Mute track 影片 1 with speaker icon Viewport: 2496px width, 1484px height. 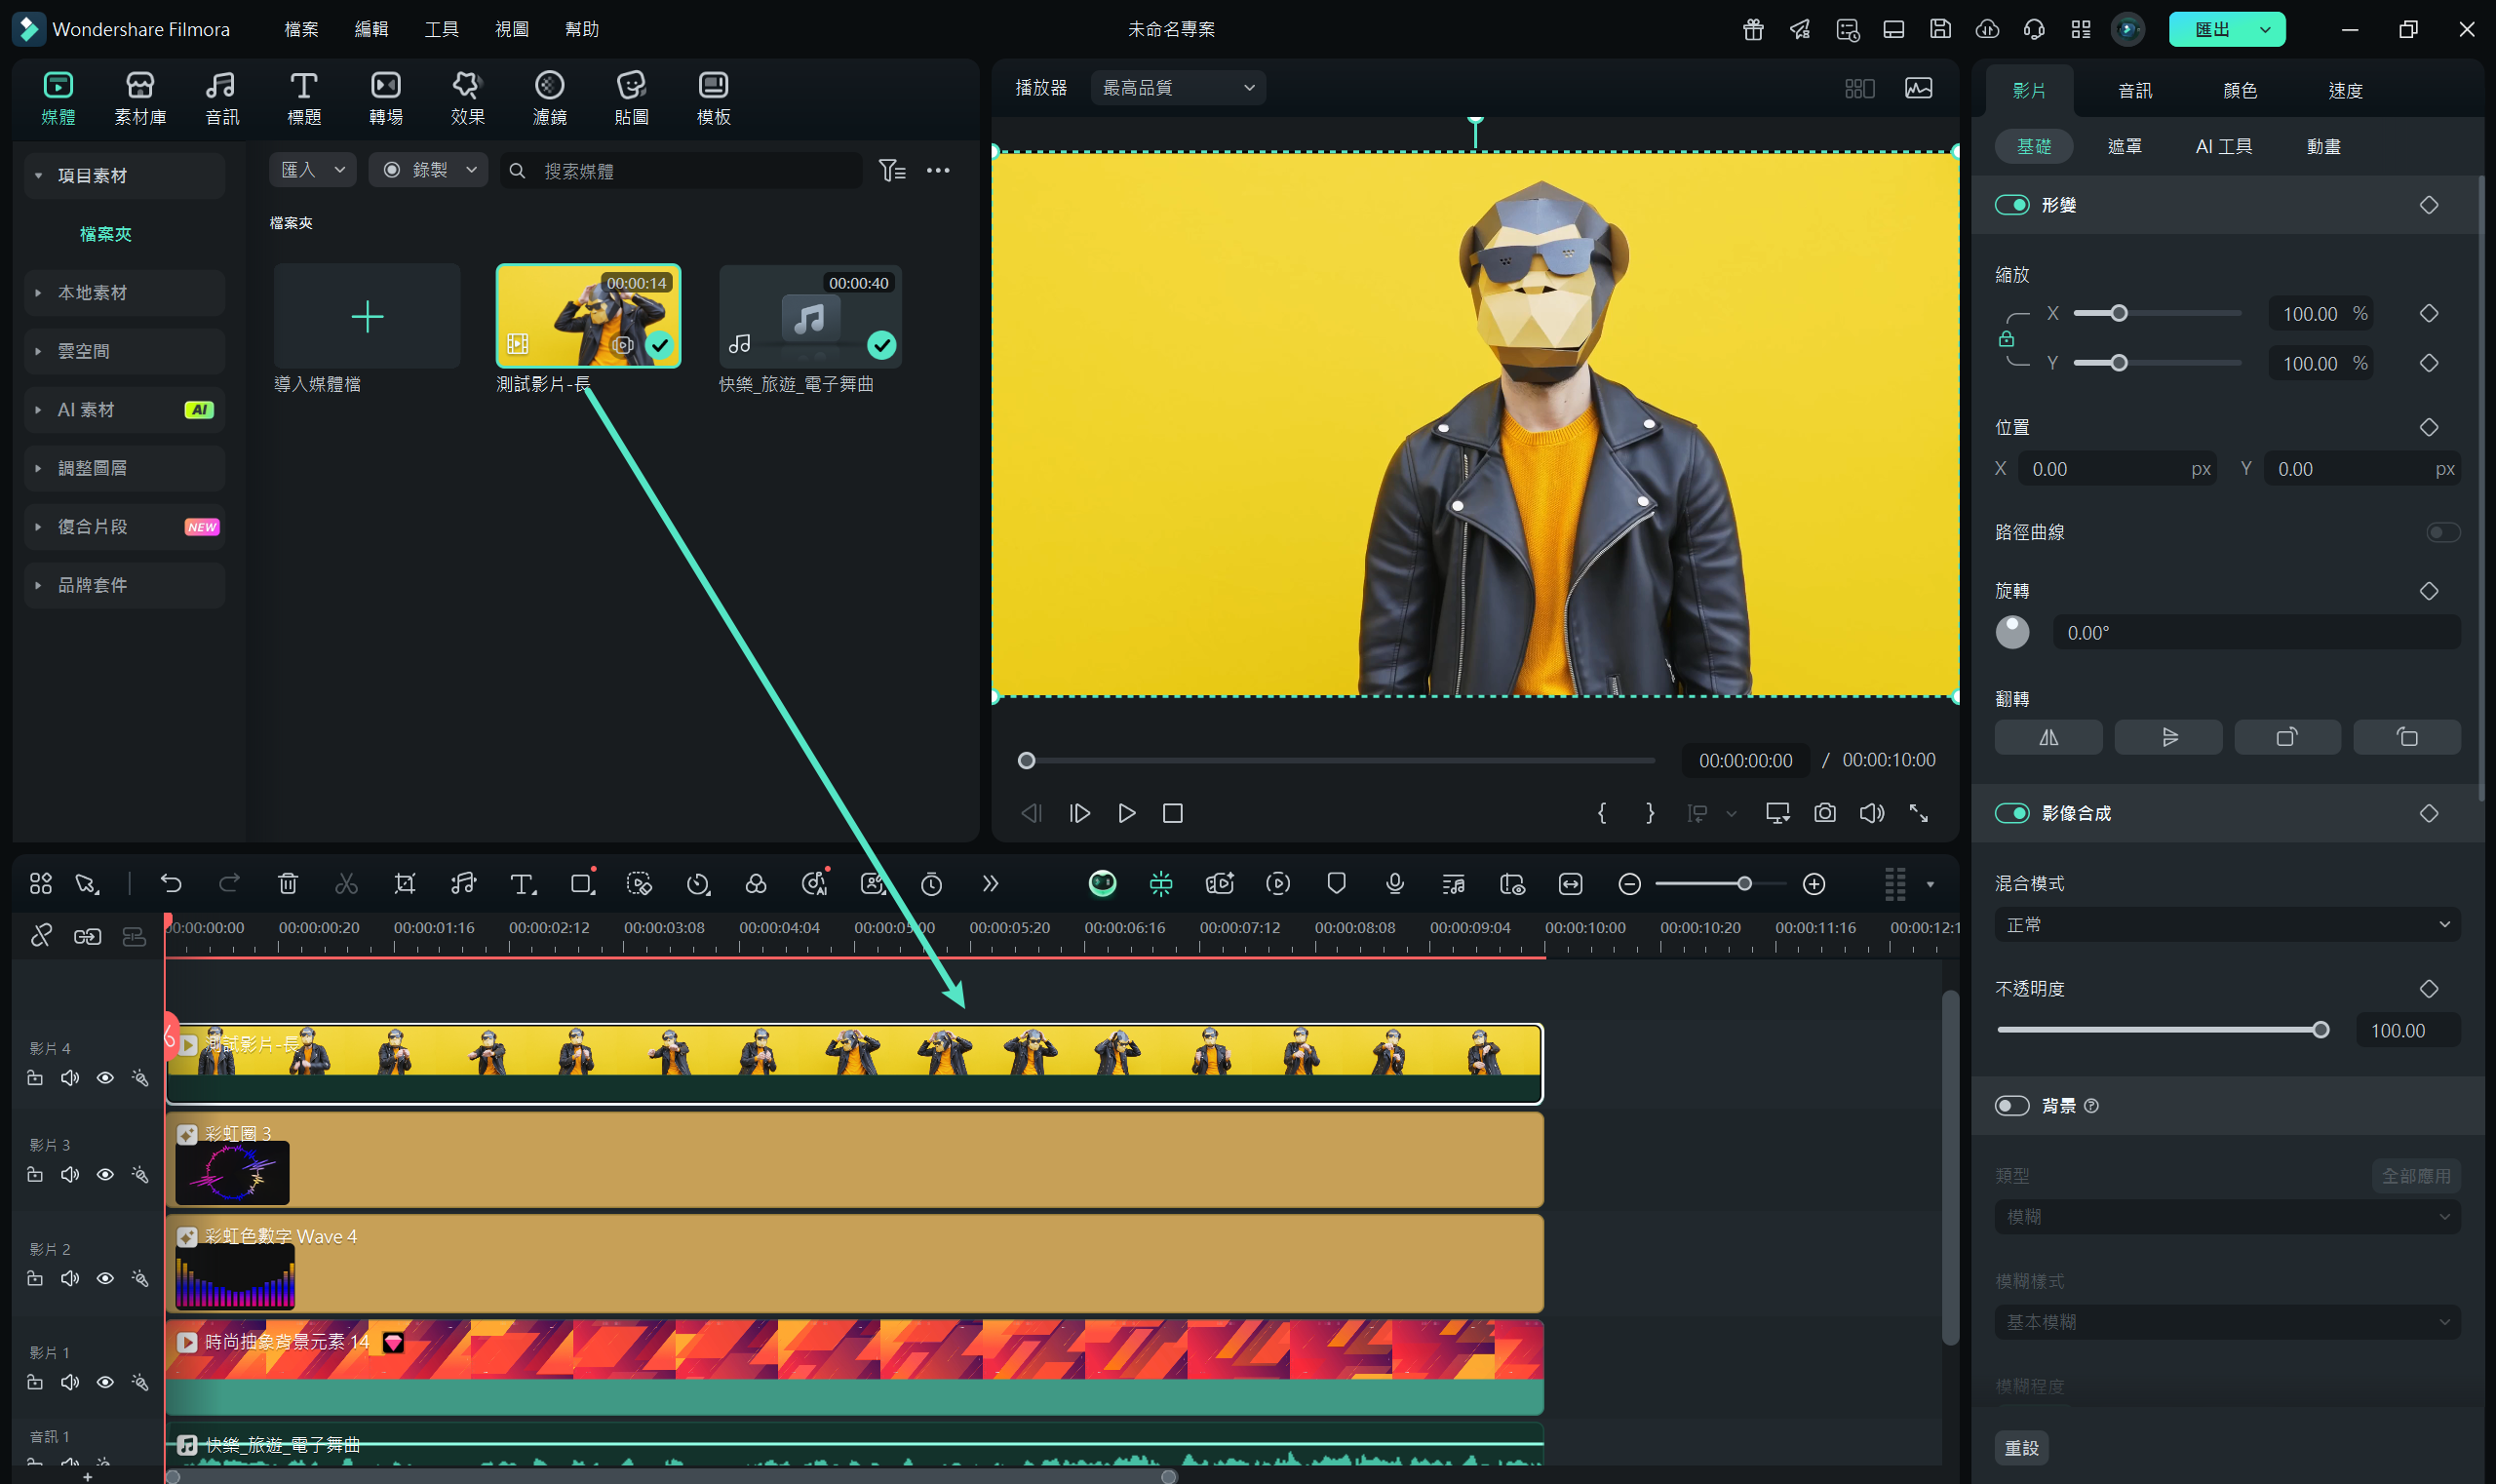pos(70,1382)
